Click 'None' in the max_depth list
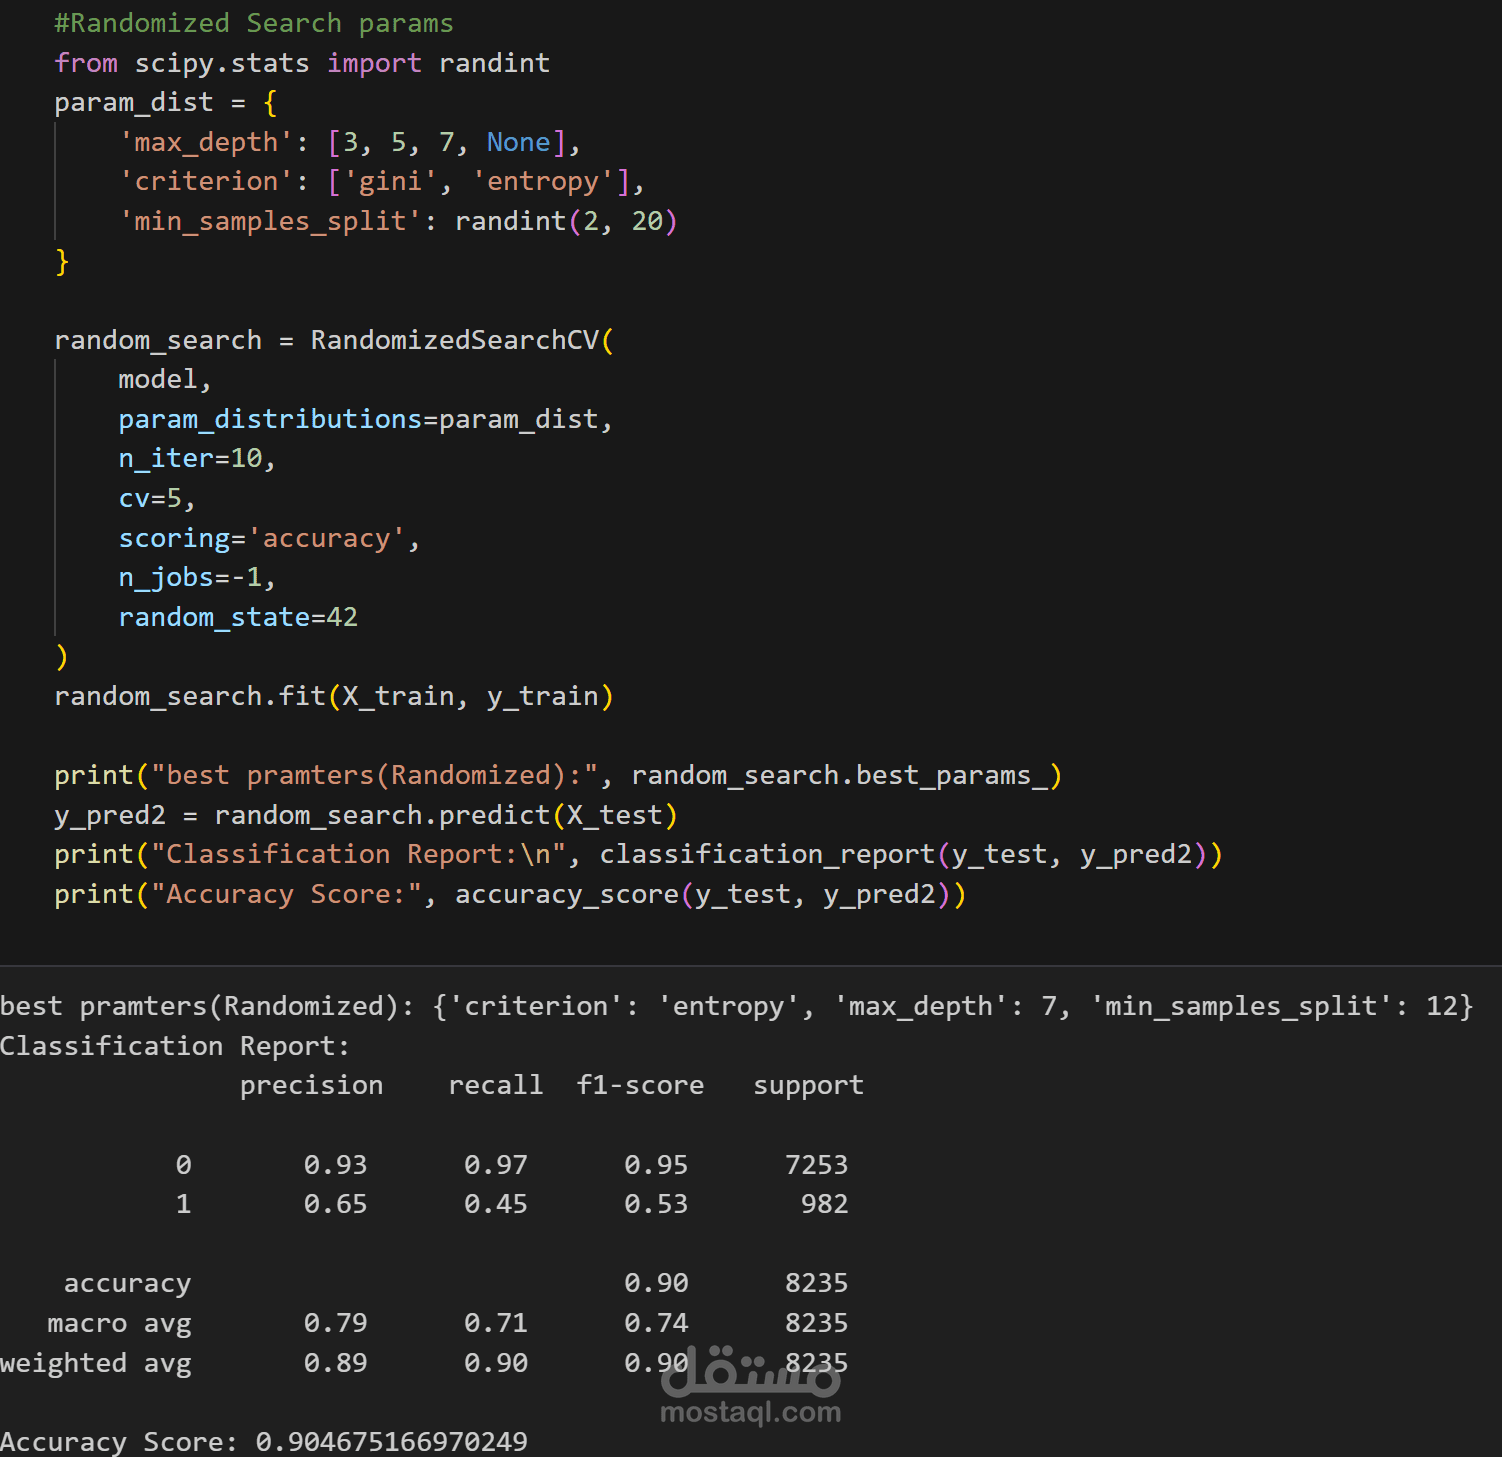 coord(518,142)
